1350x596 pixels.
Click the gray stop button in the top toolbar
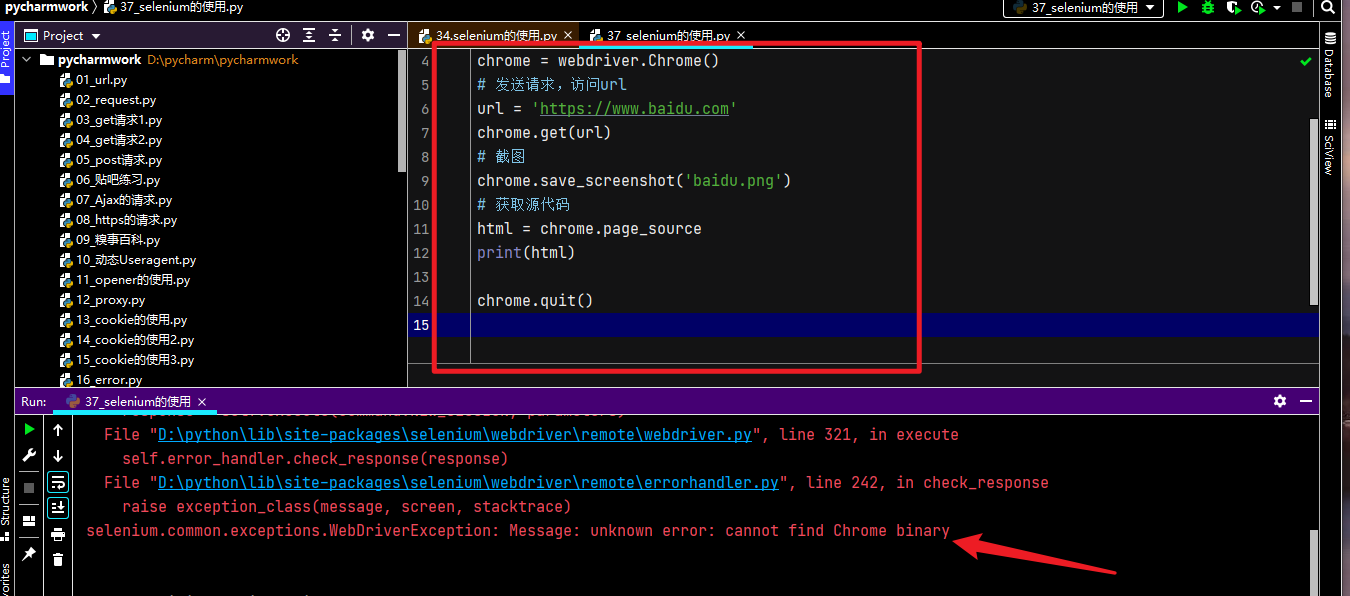[1297, 7]
